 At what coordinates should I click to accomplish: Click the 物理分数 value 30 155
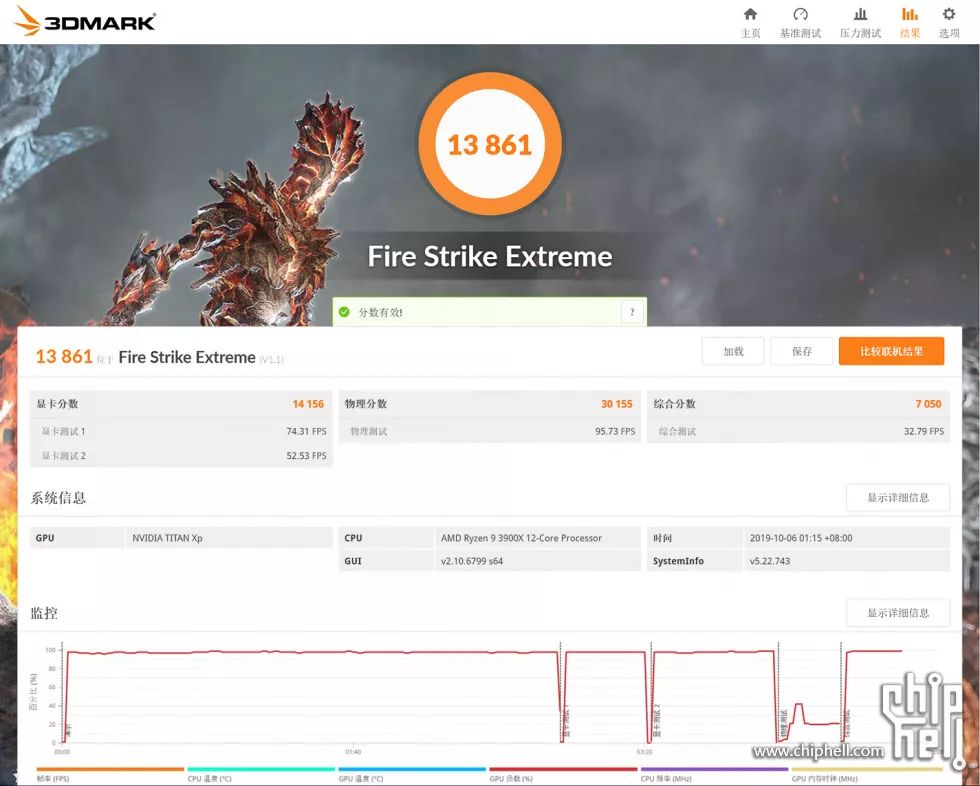point(617,404)
